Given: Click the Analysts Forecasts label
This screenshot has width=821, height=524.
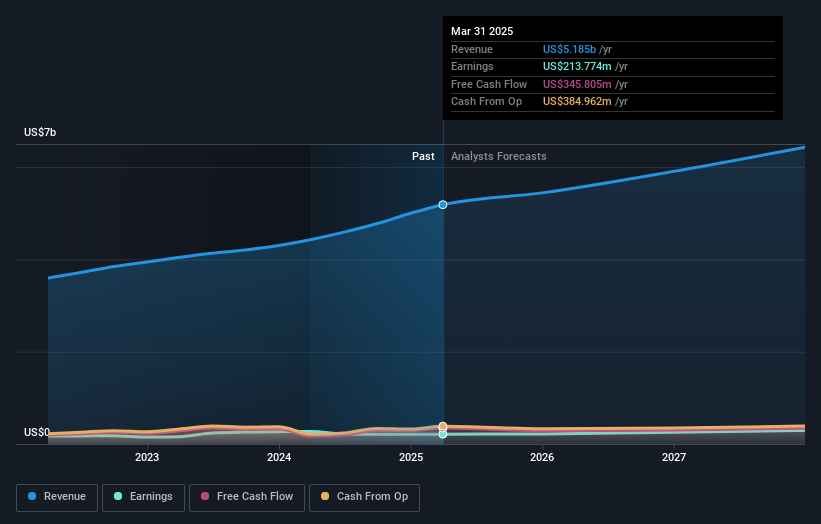Looking at the screenshot, I should click(498, 156).
